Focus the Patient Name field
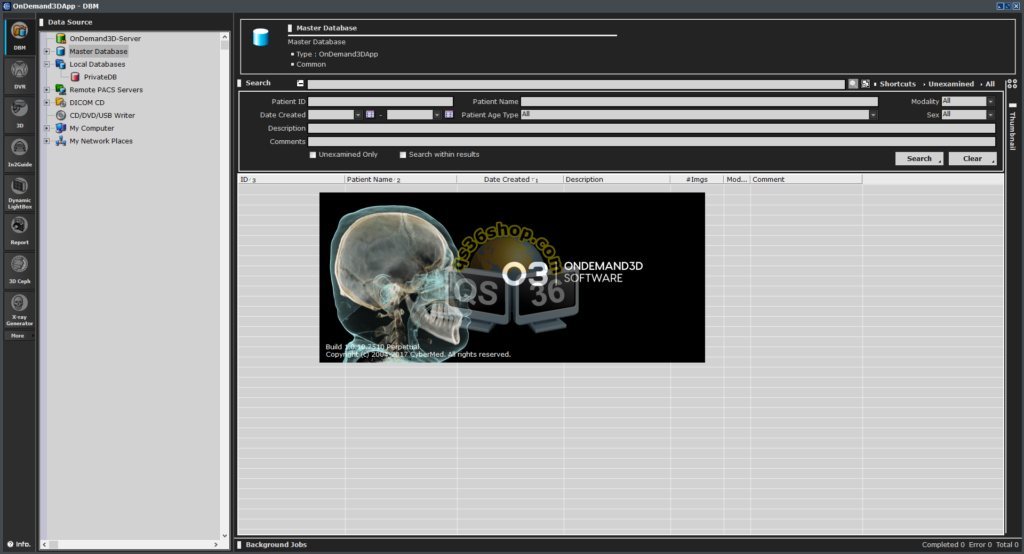Screen dimensions: 1024x554 699,101
